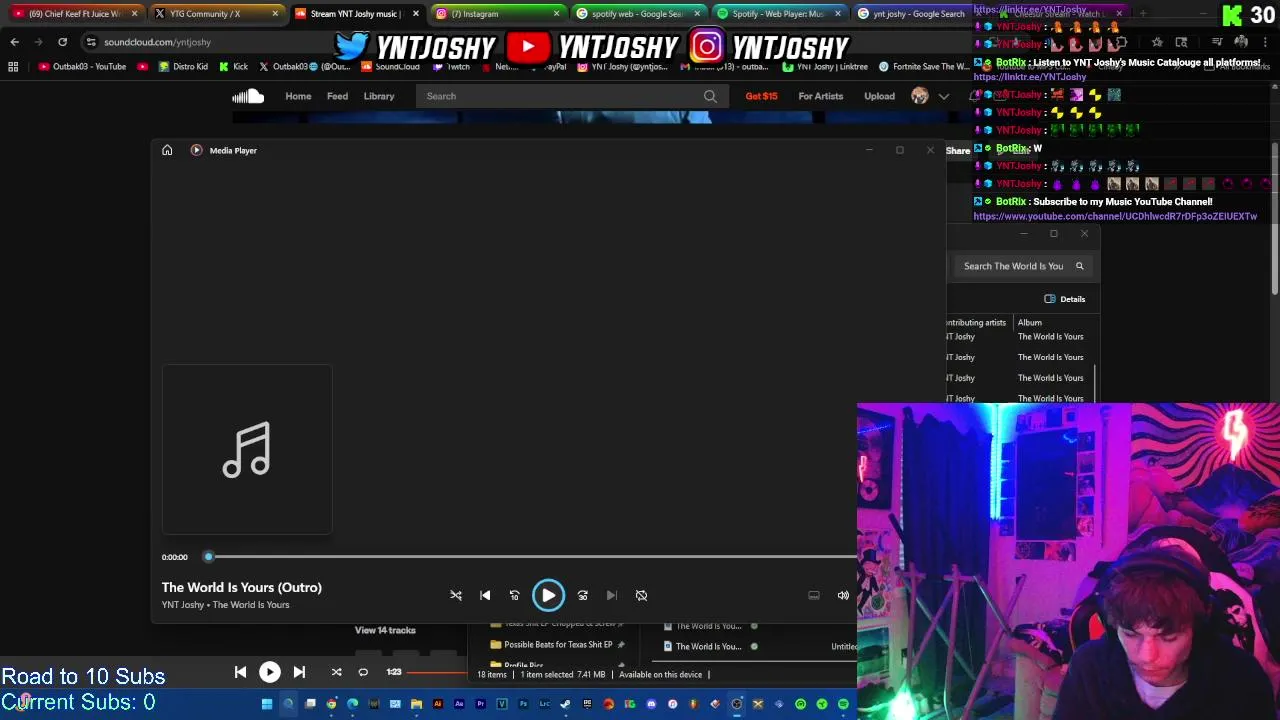
Task: Open Chrome from the taskbar
Action: (x=331, y=704)
